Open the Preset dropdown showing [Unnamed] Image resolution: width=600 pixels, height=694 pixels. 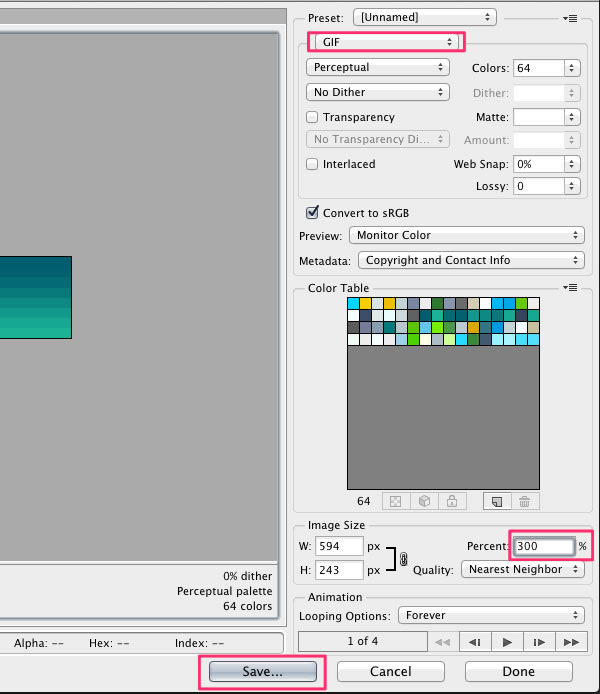coord(425,17)
